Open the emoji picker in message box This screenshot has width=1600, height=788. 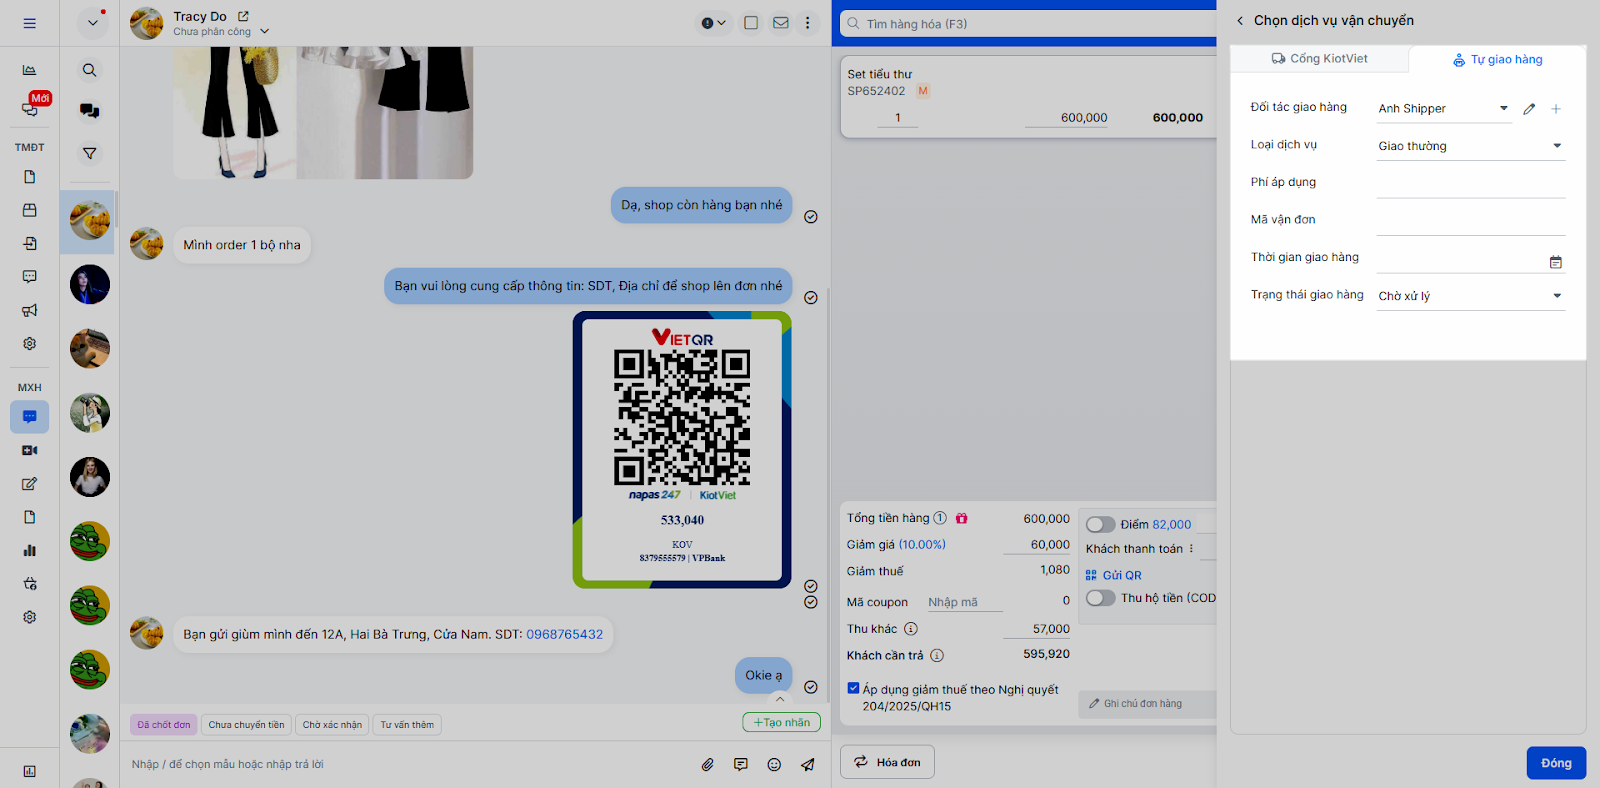[x=774, y=764]
